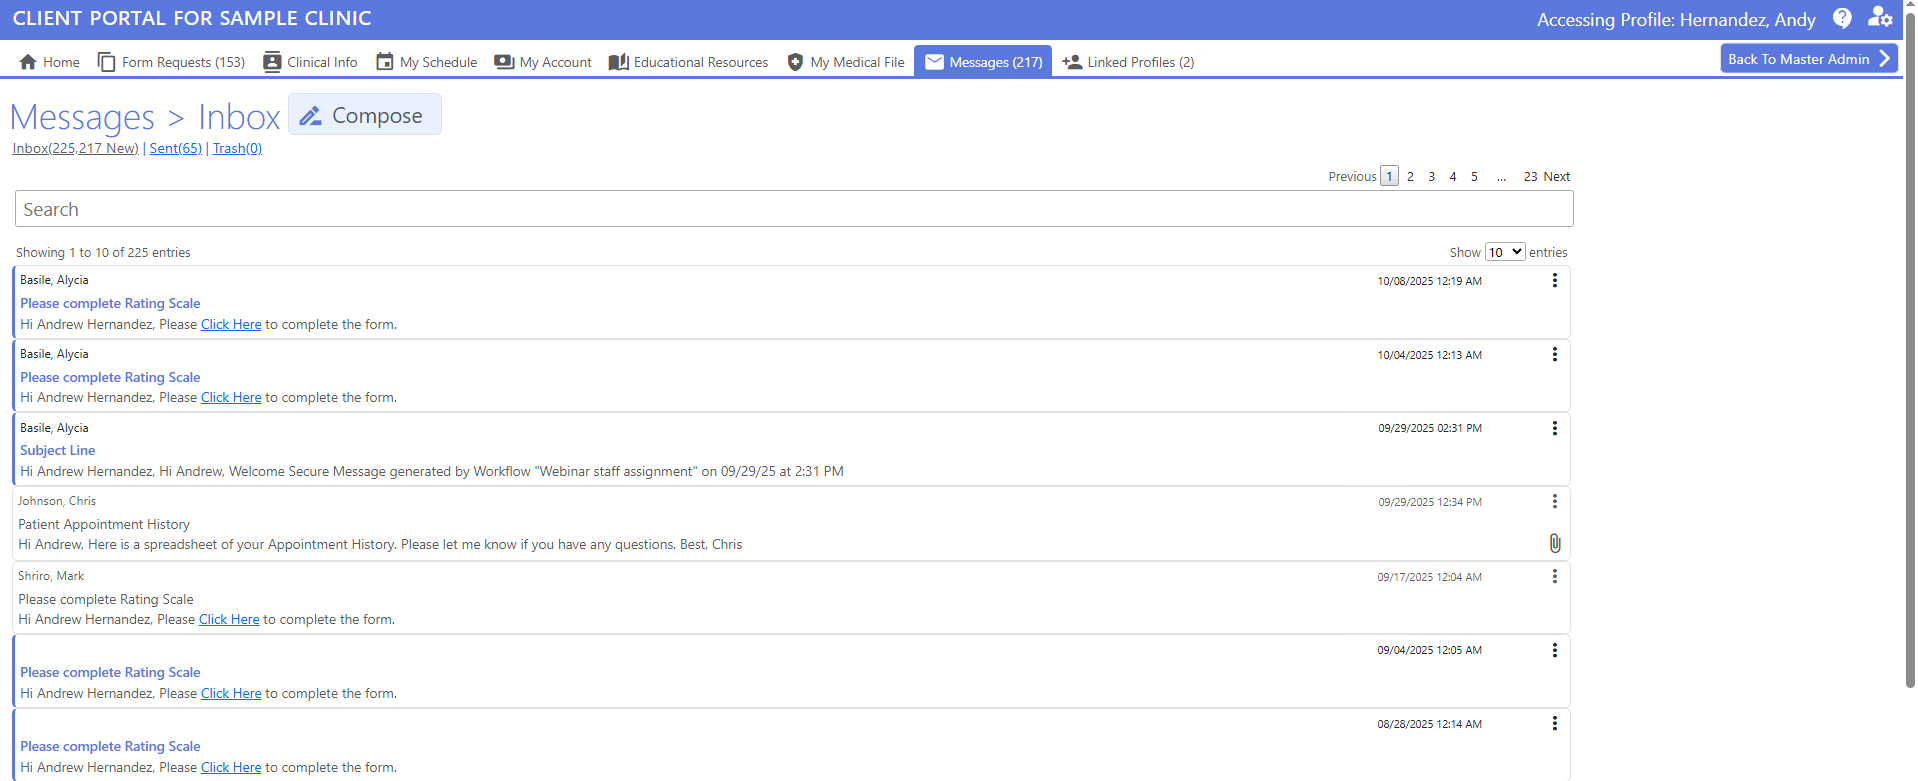Click the page vertical scrollbar
Viewport: 1918px width, 781px height.
point(1910,350)
